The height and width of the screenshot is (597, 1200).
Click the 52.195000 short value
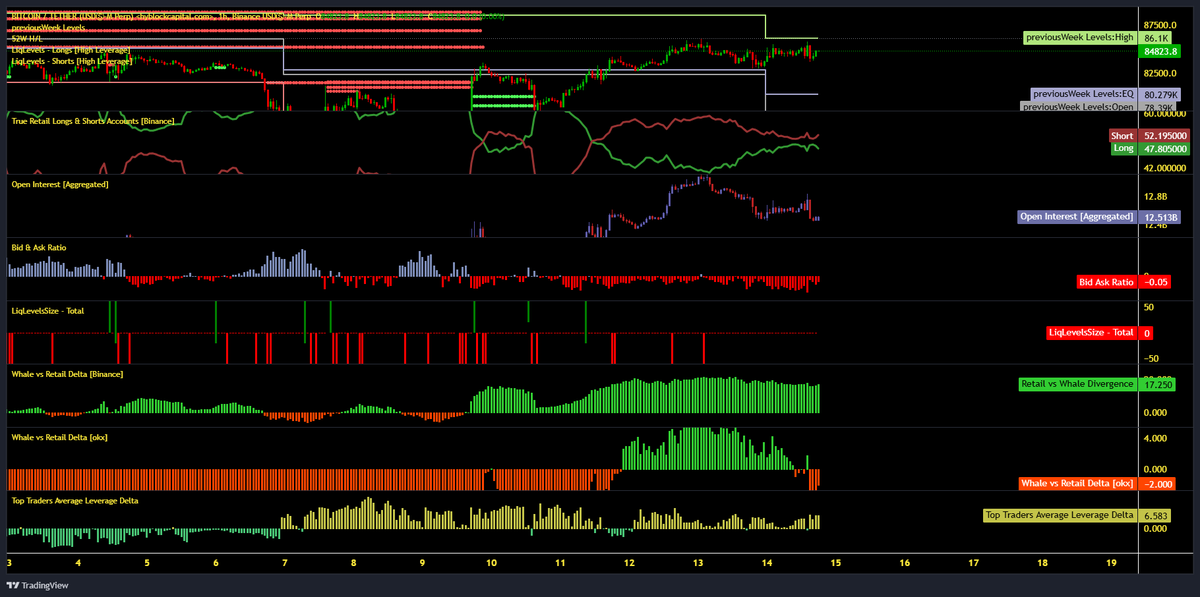click(x=1165, y=136)
